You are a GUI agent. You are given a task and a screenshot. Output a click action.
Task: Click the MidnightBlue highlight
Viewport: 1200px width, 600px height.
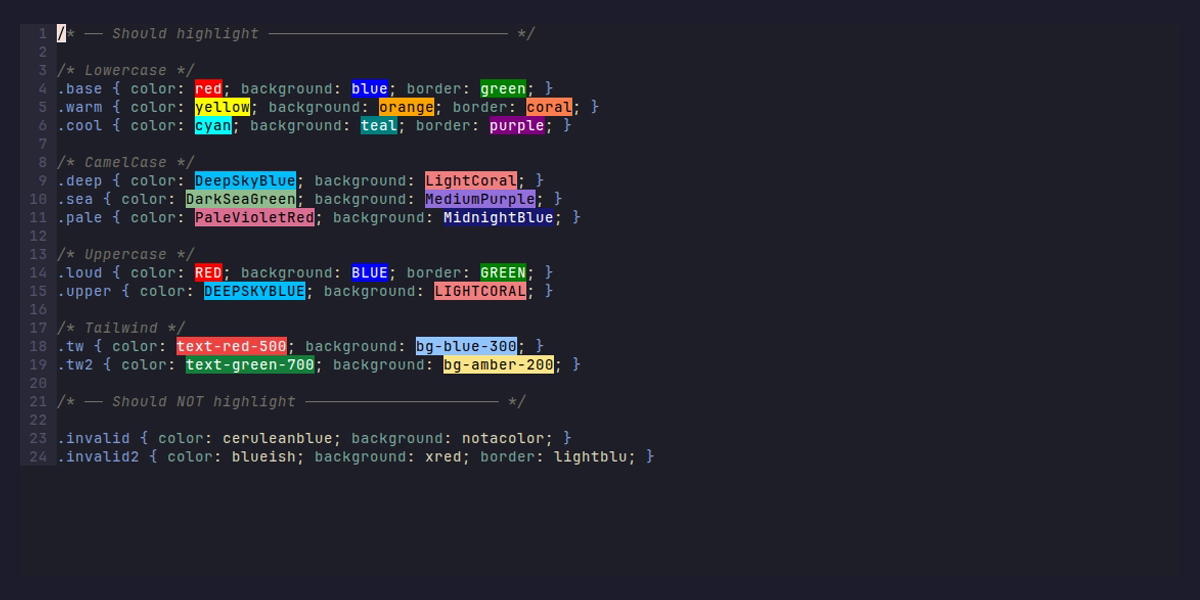pyautogui.click(x=498, y=218)
